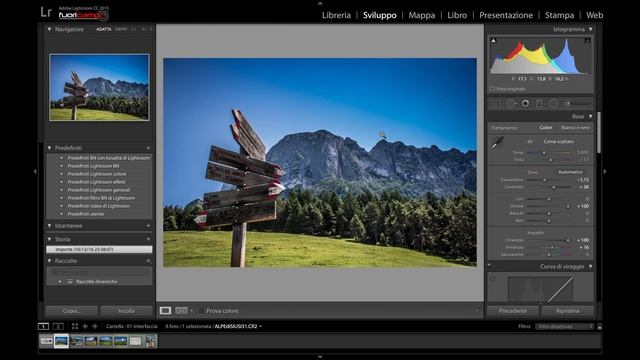Enable Prova colore soft proofing checkbox
The height and width of the screenshot is (360, 640).
coord(201,311)
